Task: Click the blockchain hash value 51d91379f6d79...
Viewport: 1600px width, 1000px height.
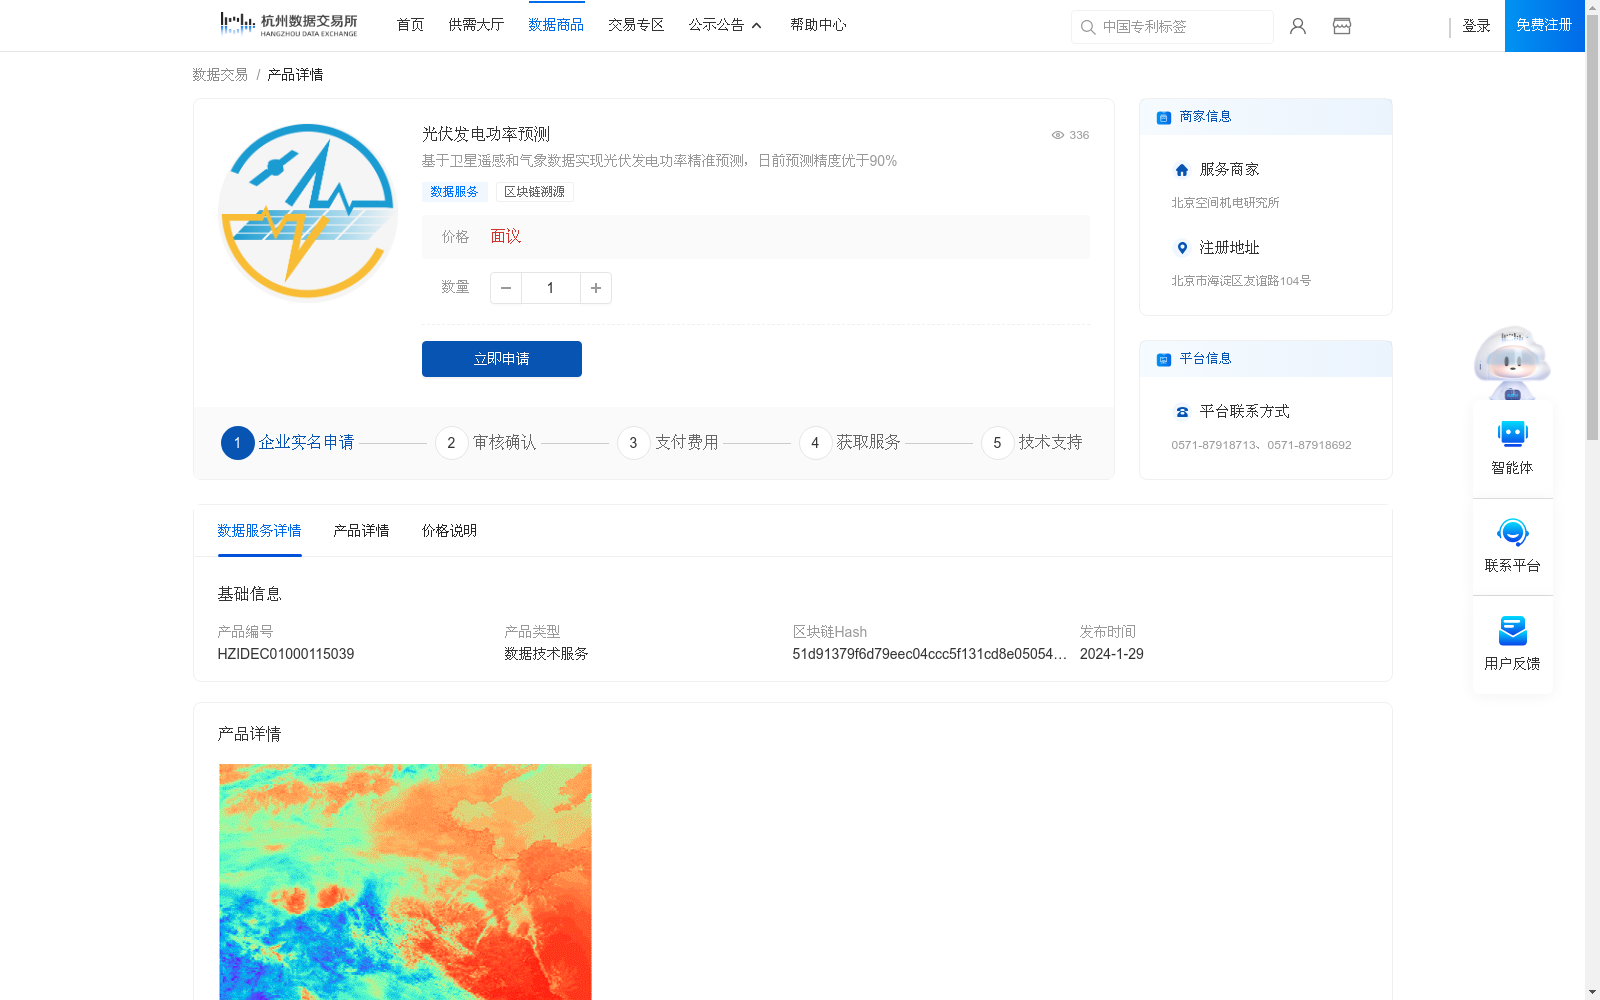Action: coord(930,654)
